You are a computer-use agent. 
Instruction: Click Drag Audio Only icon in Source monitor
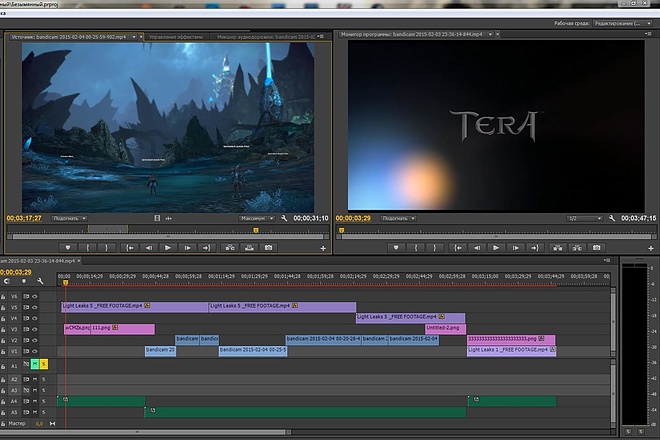(x=169, y=218)
